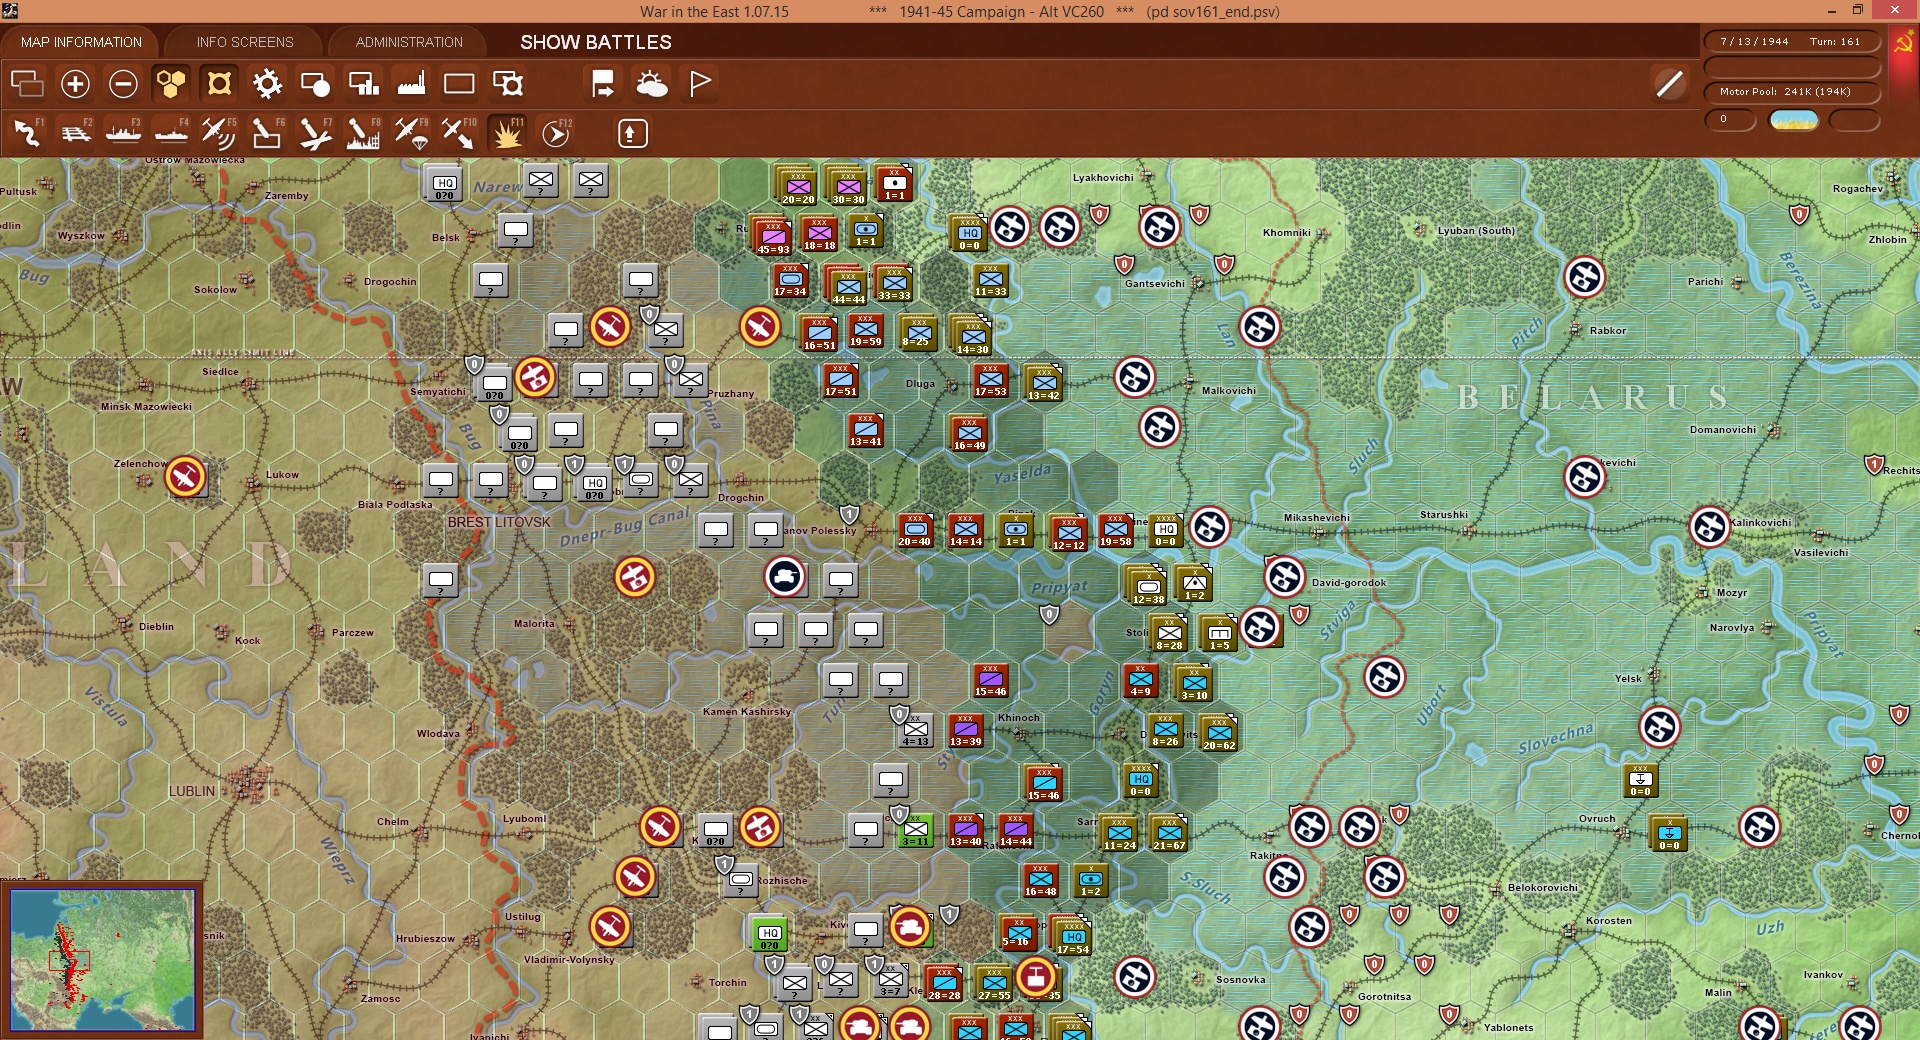Select the 45=93 unit counter
Viewport: 1920px width, 1040px height.
tap(772, 235)
